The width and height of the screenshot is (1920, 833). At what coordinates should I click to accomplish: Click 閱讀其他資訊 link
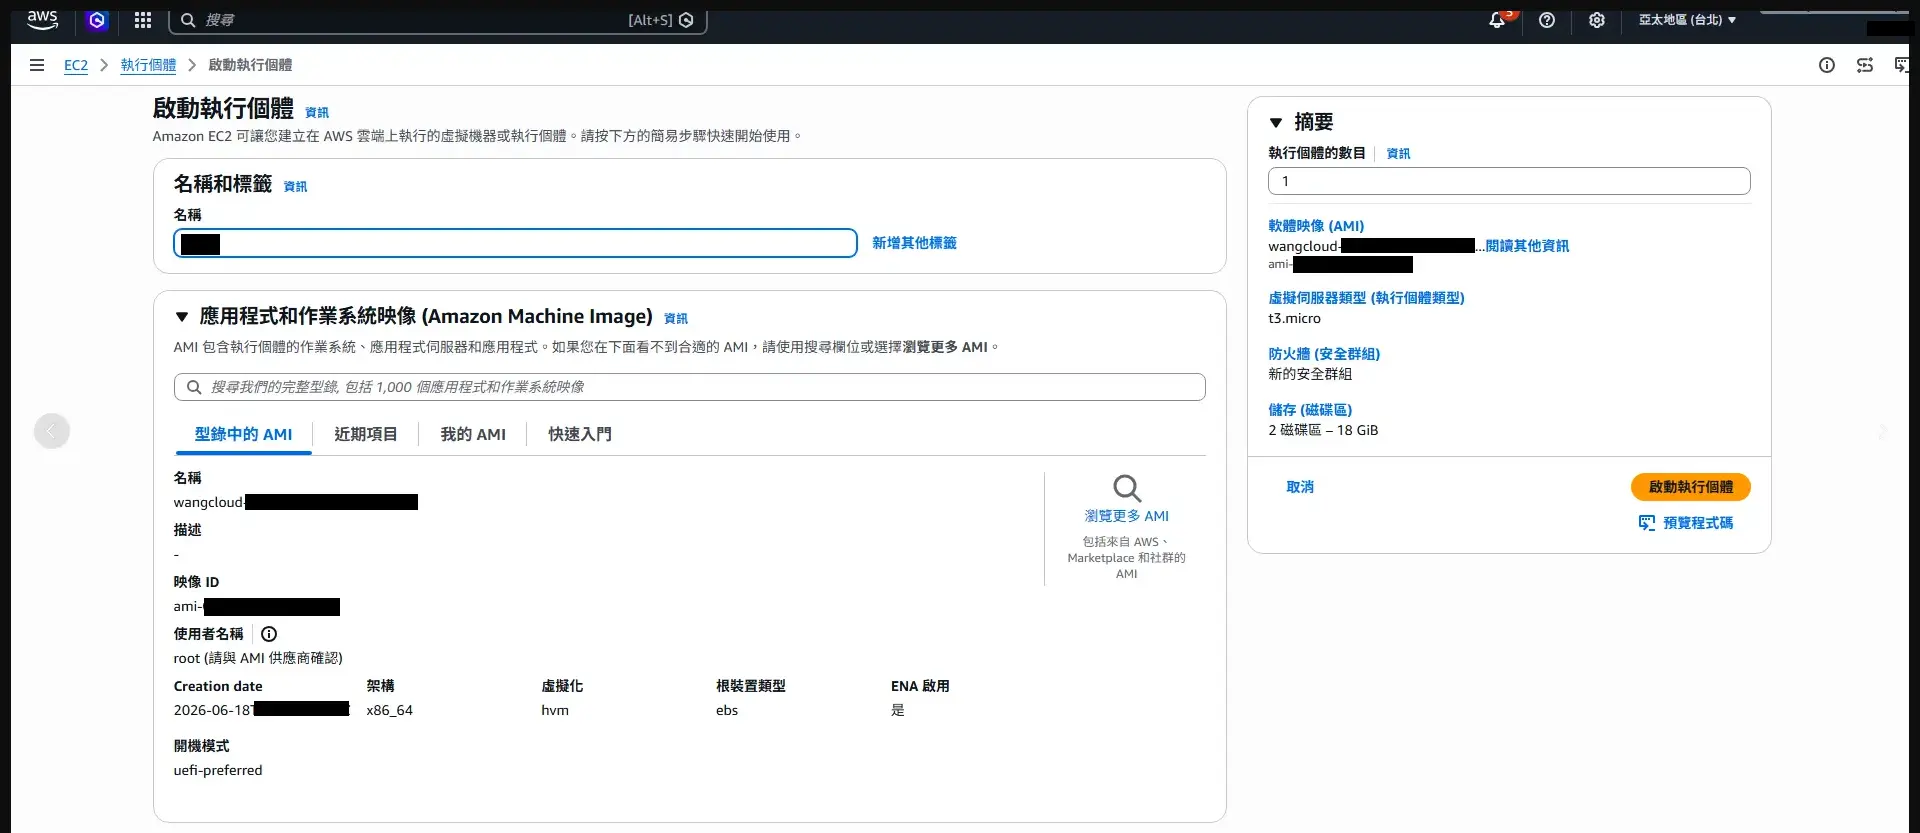point(1527,246)
